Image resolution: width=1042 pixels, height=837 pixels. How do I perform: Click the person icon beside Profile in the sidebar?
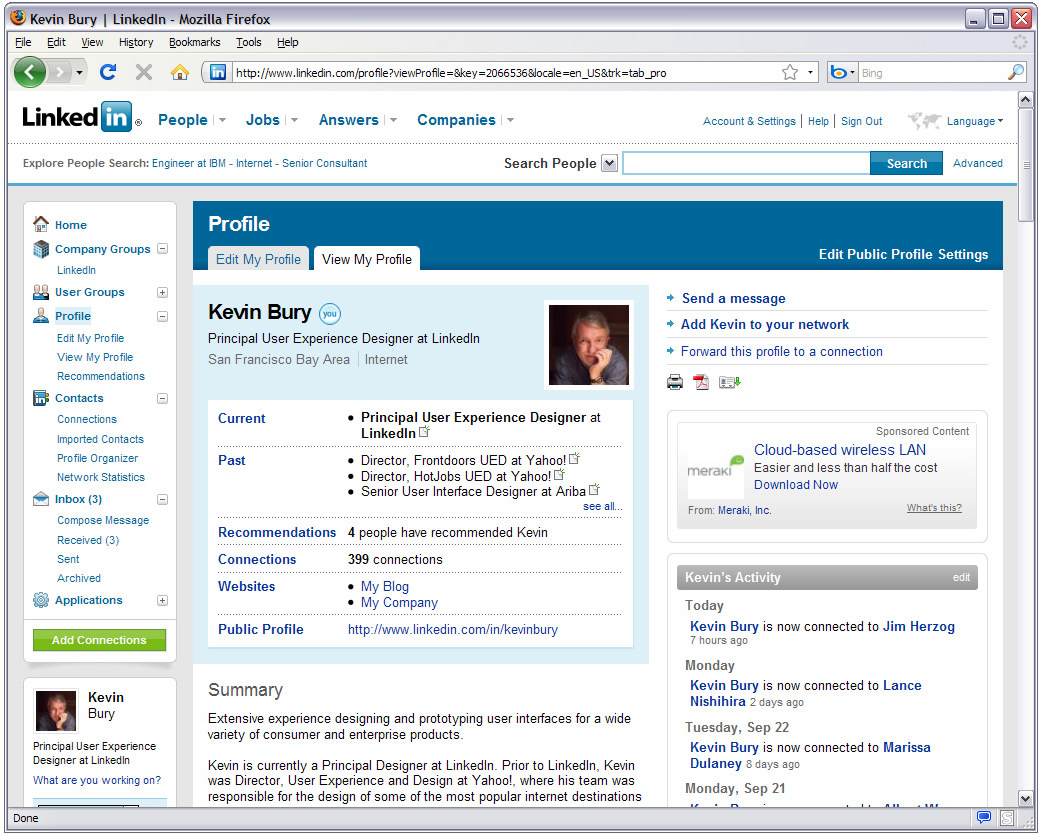(x=41, y=316)
